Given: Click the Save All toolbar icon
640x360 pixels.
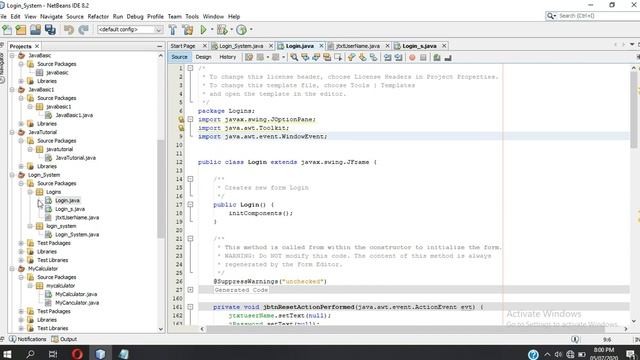Looking at the screenshot, I should pos(50,29).
